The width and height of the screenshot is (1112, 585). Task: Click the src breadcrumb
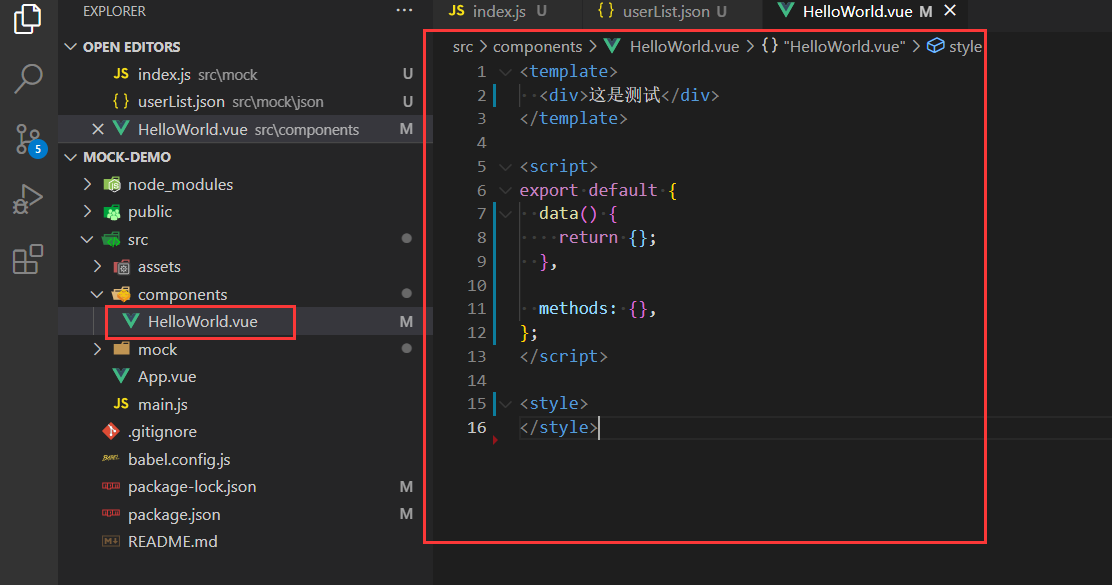pyautogui.click(x=462, y=47)
